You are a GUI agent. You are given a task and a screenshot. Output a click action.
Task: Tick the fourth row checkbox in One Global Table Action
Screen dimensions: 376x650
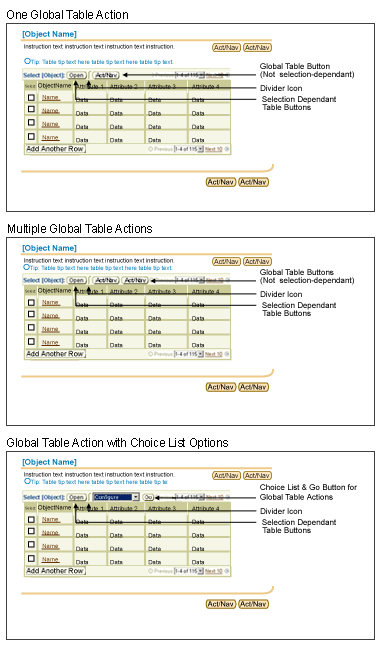tap(31, 136)
